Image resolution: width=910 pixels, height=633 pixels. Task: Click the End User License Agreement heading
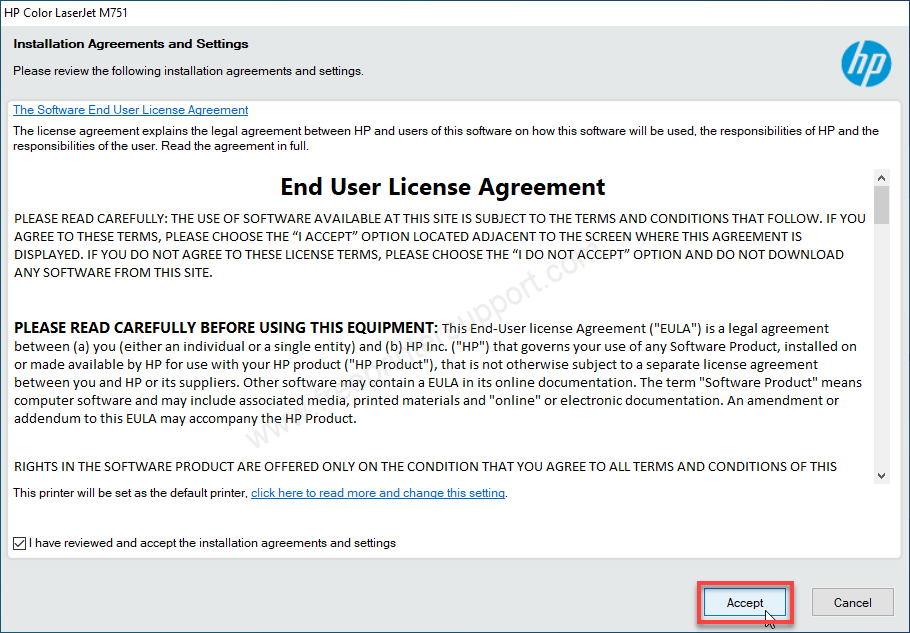442,187
